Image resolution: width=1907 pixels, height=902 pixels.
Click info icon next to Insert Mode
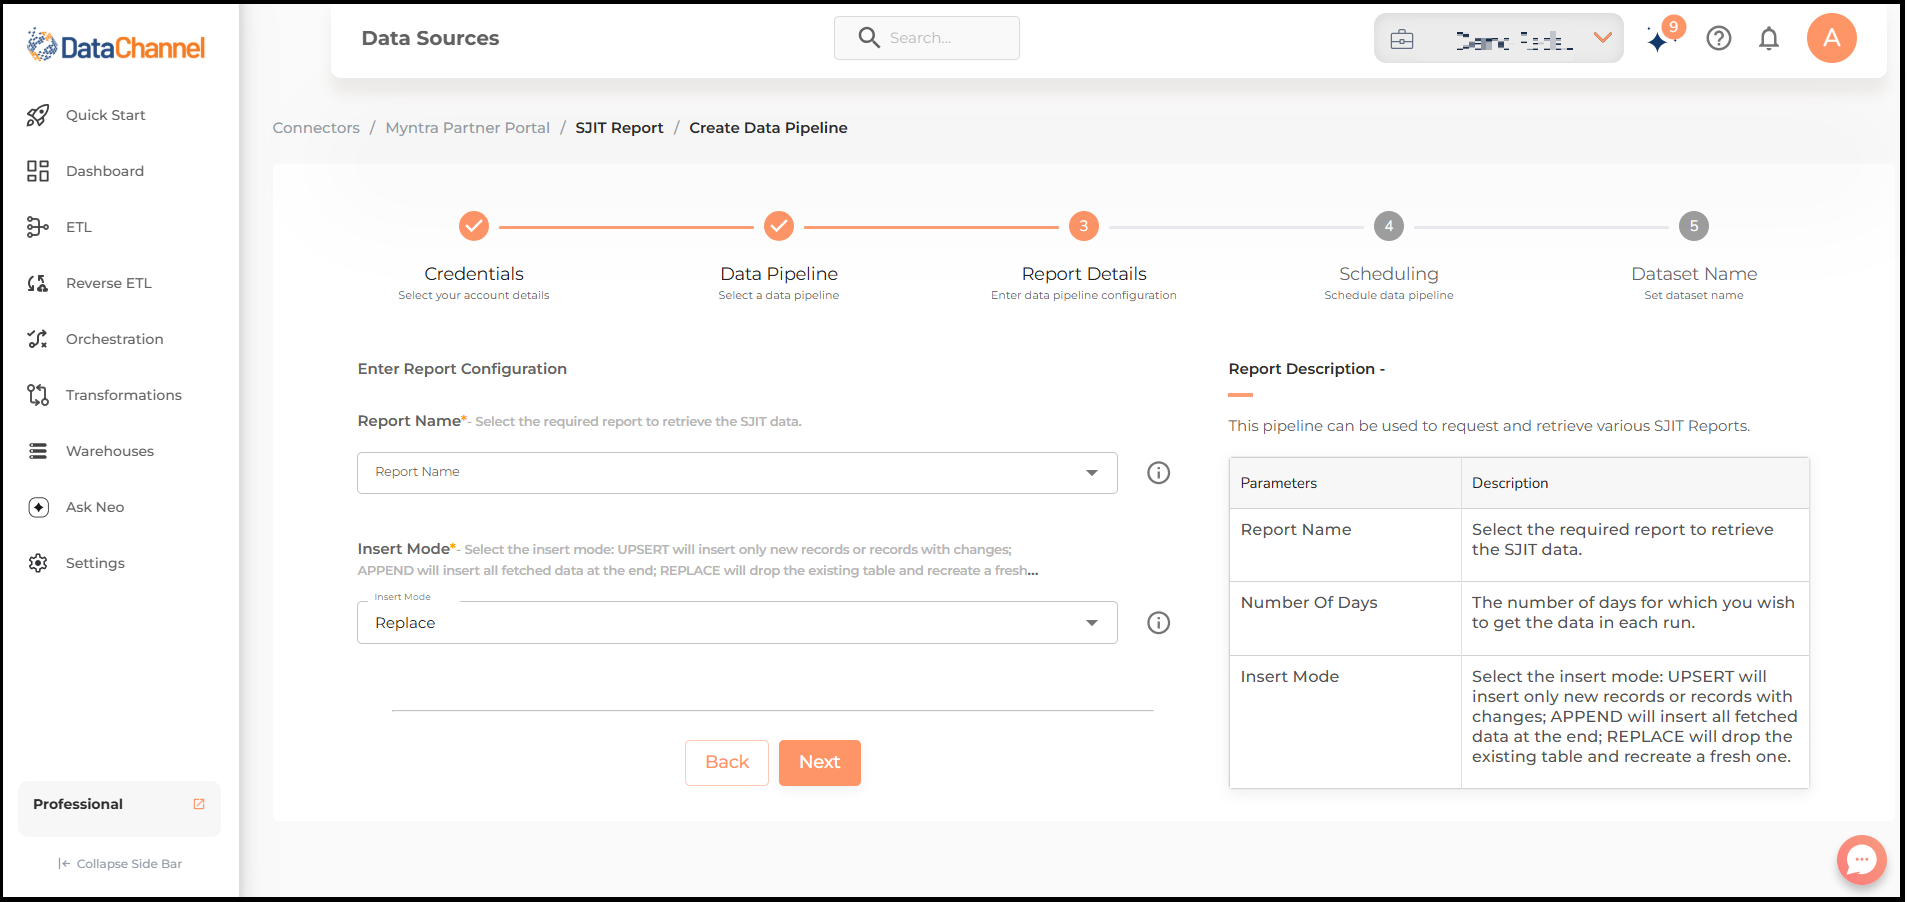(x=1158, y=623)
